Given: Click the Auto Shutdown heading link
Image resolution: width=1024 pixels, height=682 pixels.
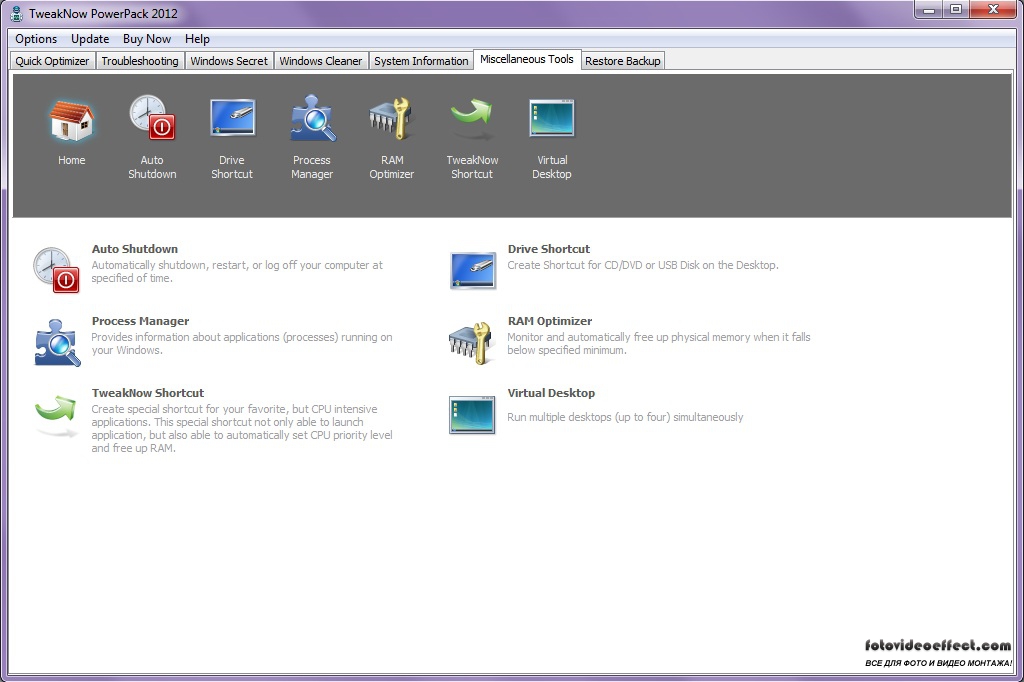Looking at the screenshot, I should pos(135,249).
